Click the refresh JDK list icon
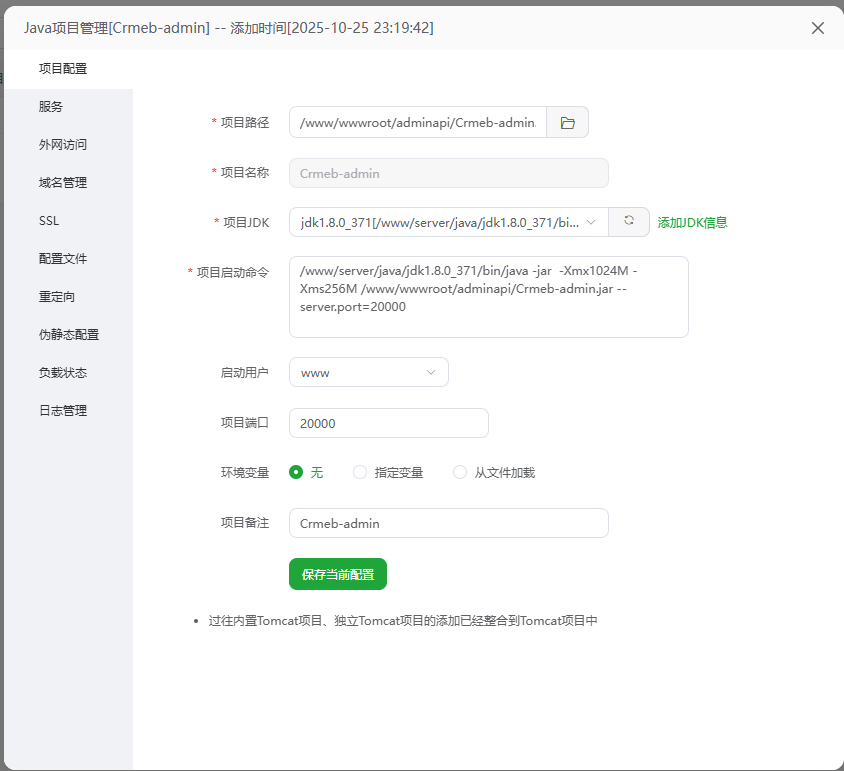This screenshot has width=844, height=771. tap(629, 221)
